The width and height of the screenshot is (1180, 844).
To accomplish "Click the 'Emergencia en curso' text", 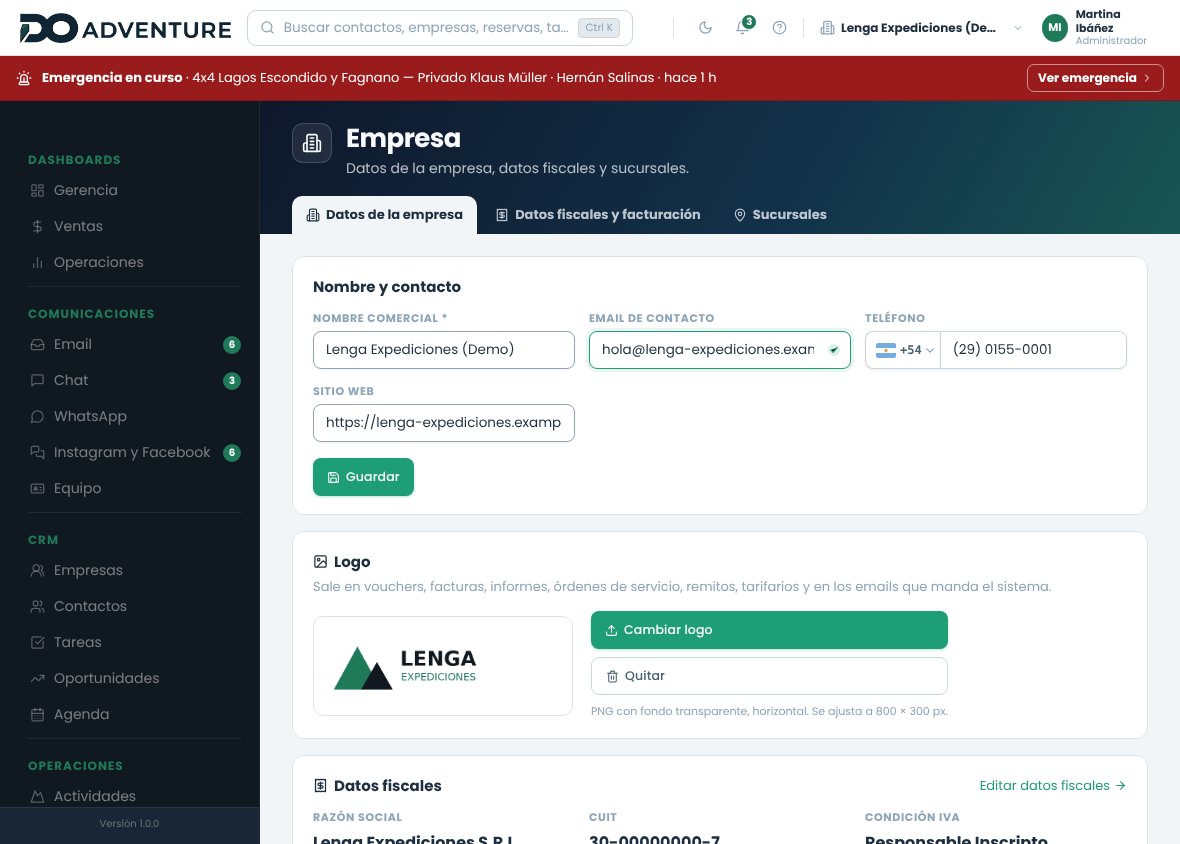I will point(112,78).
